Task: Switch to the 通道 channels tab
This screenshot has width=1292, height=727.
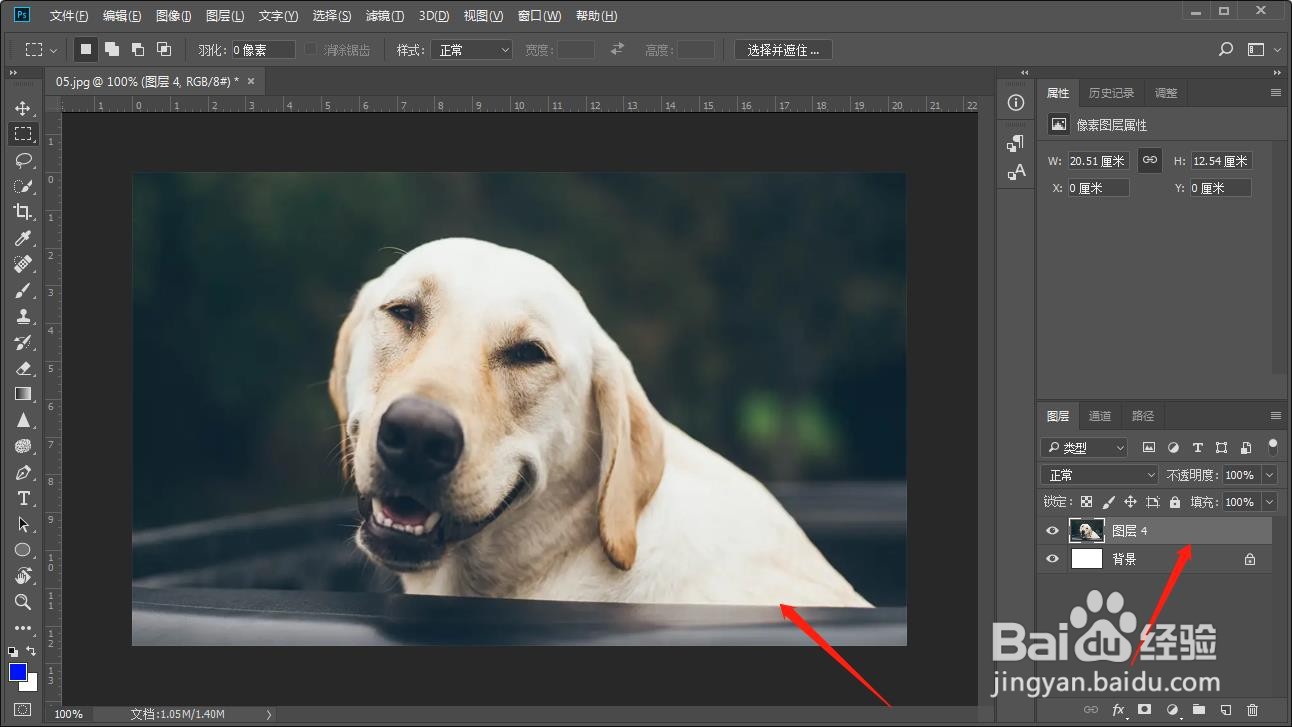Action: pos(1100,416)
